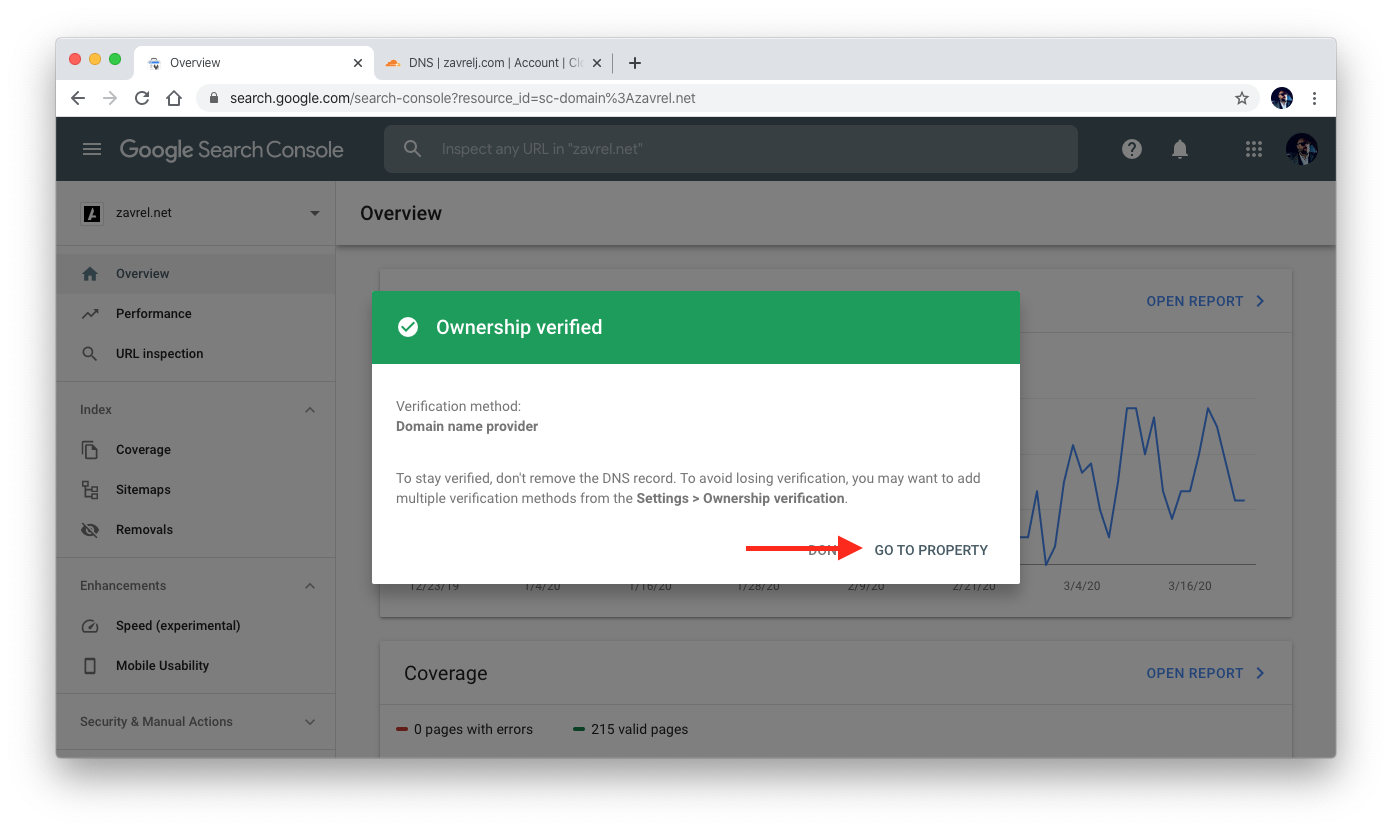Image resolution: width=1392 pixels, height=832 pixels.
Task: Reload the current page
Action: [142, 98]
